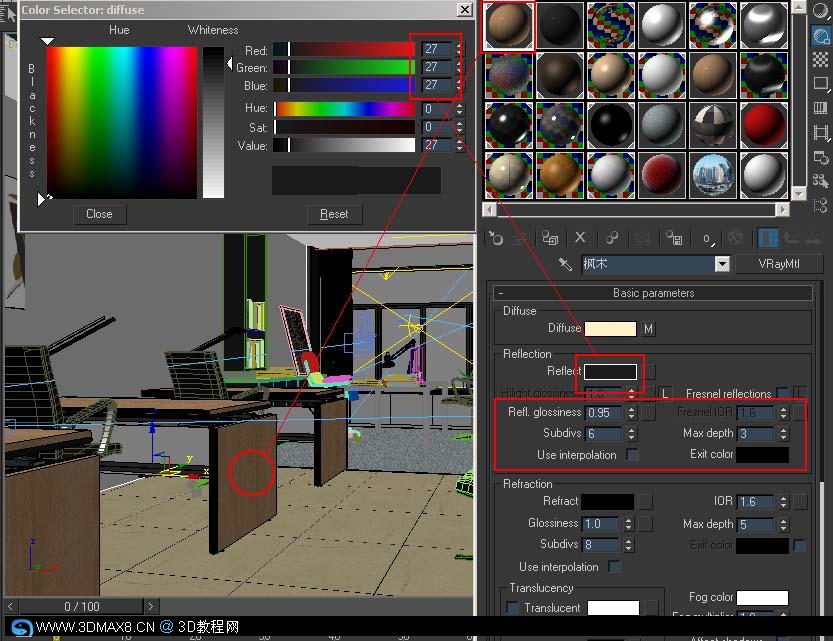
Task: Open the Material ID Channel flyout
Action: (708, 239)
